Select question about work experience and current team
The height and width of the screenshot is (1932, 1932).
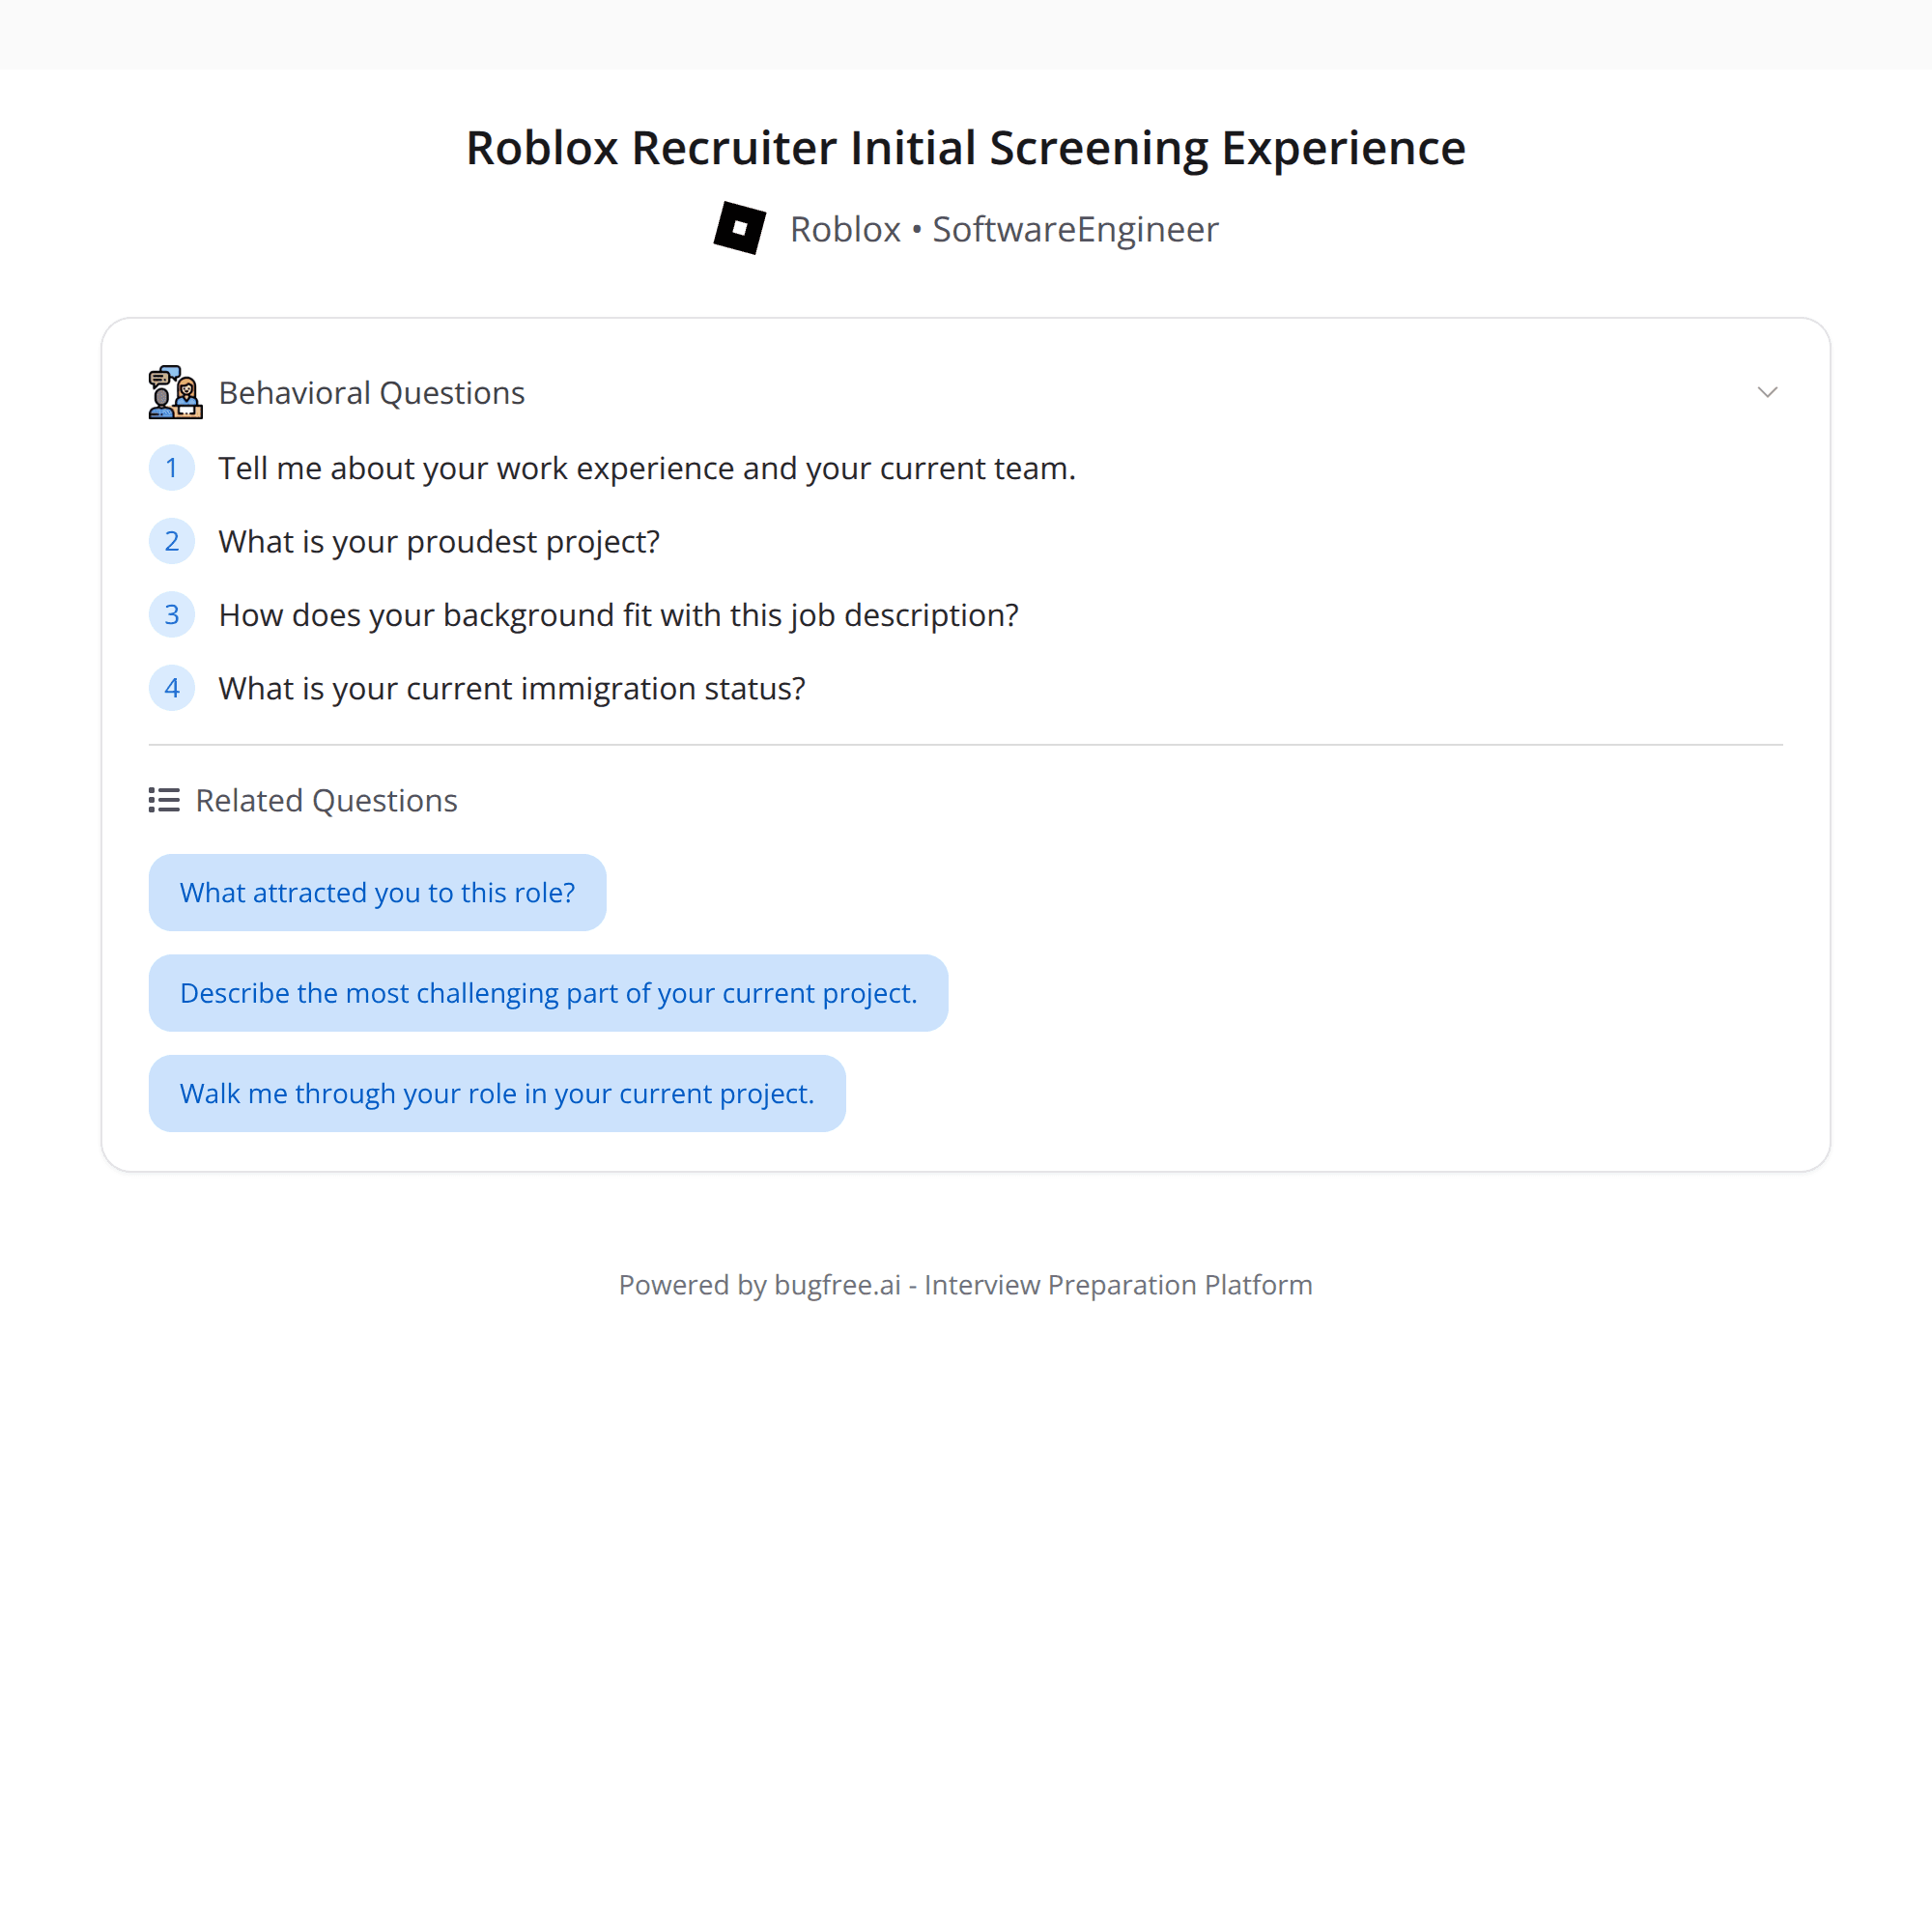point(646,467)
